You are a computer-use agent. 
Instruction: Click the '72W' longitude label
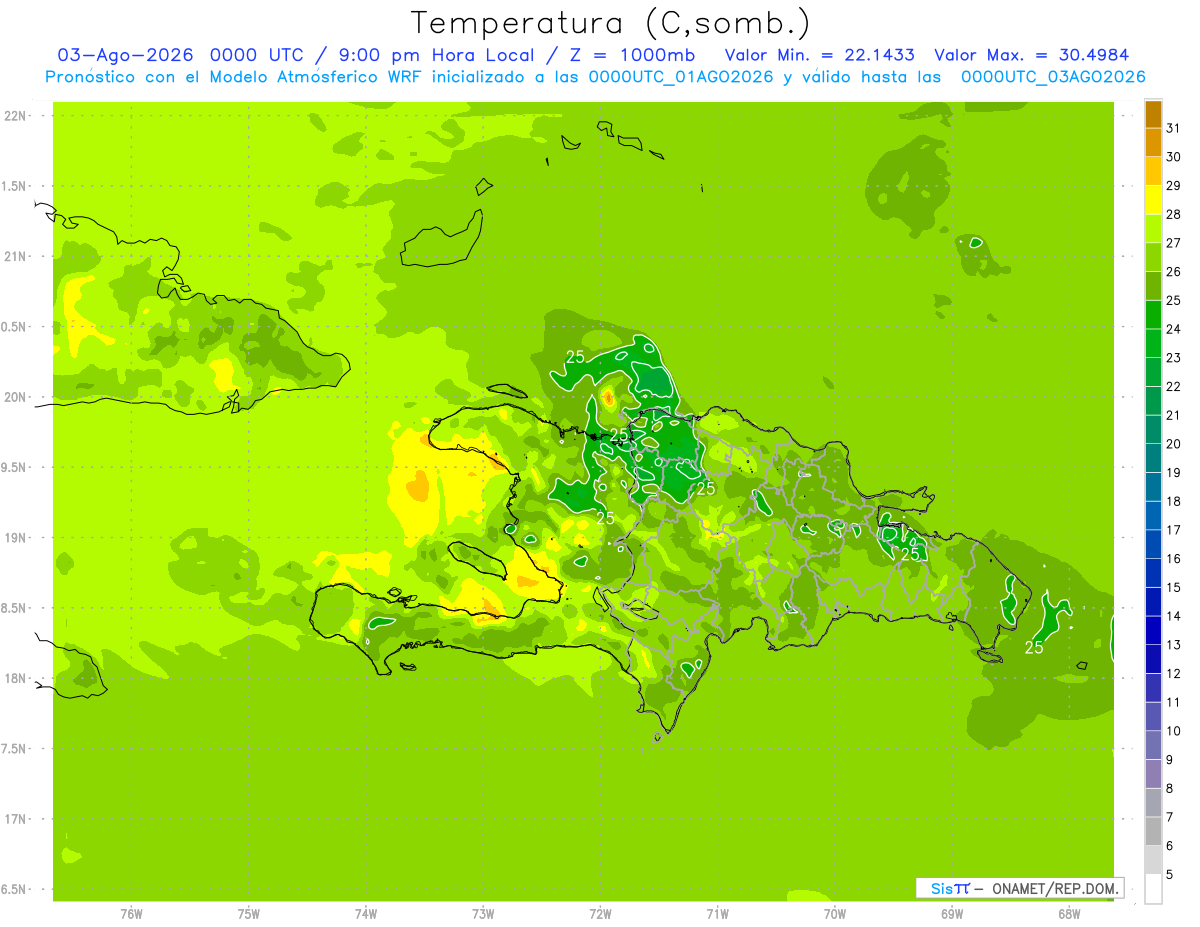click(x=600, y=915)
